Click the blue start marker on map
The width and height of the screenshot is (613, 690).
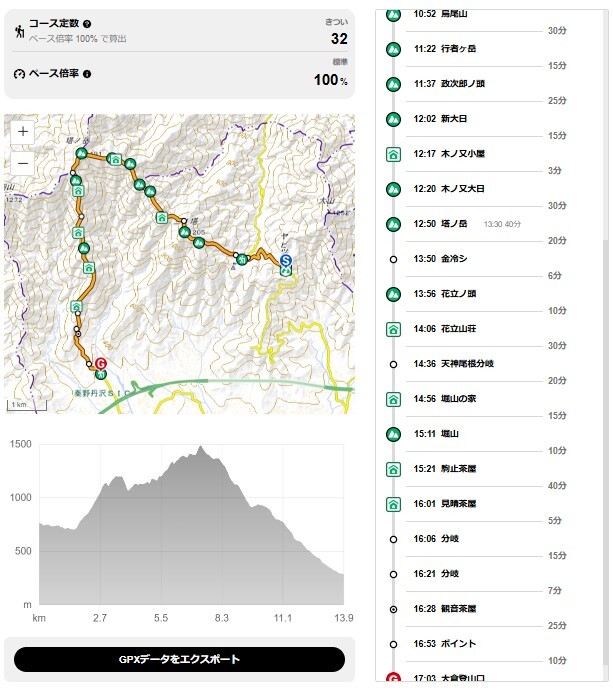[x=285, y=260]
